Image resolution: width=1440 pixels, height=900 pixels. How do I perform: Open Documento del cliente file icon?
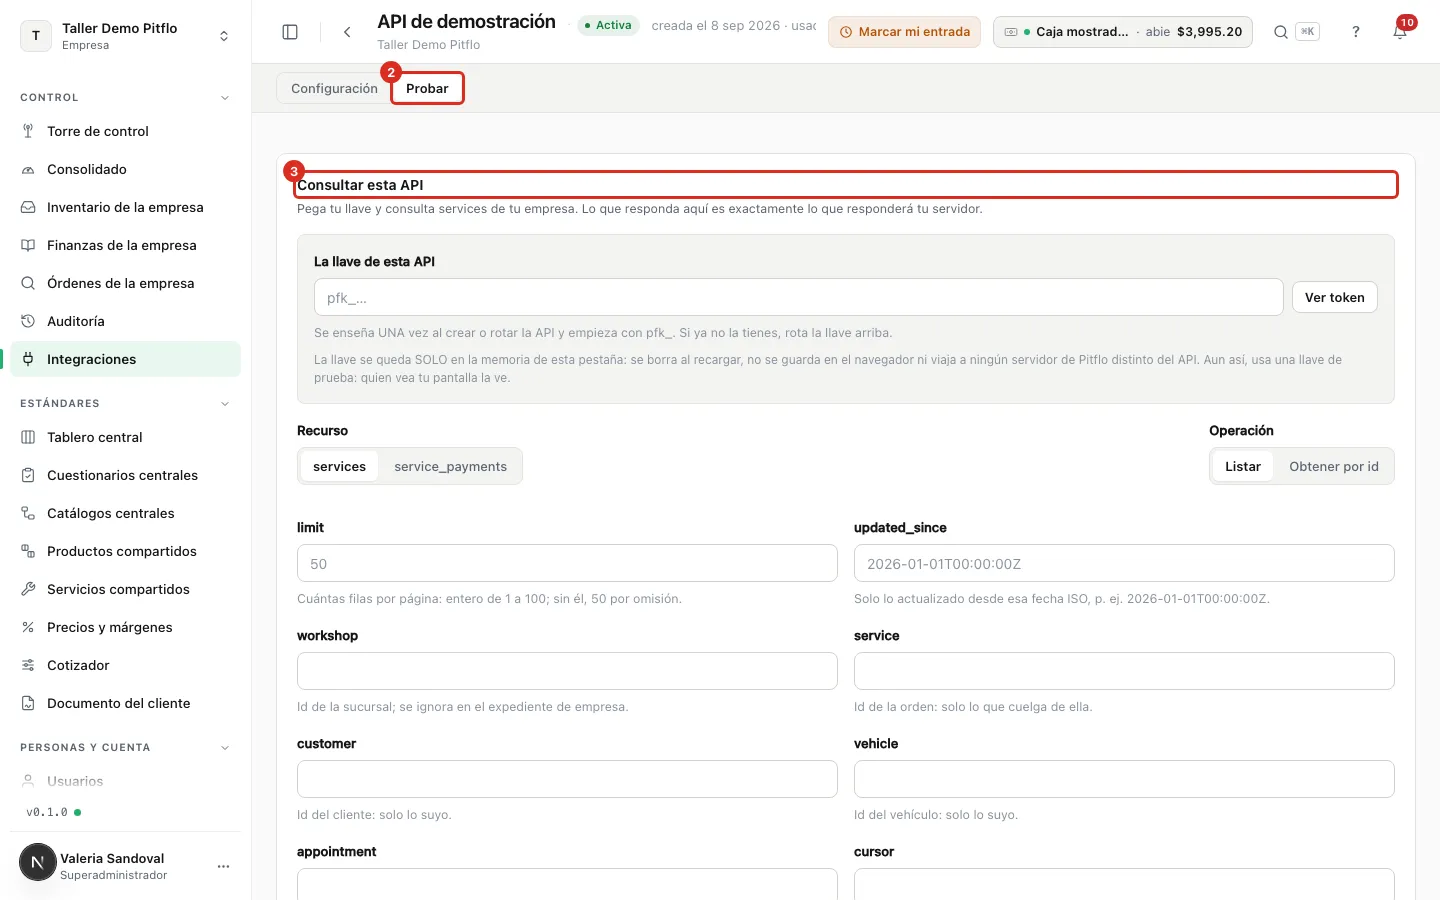tap(28, 703)
